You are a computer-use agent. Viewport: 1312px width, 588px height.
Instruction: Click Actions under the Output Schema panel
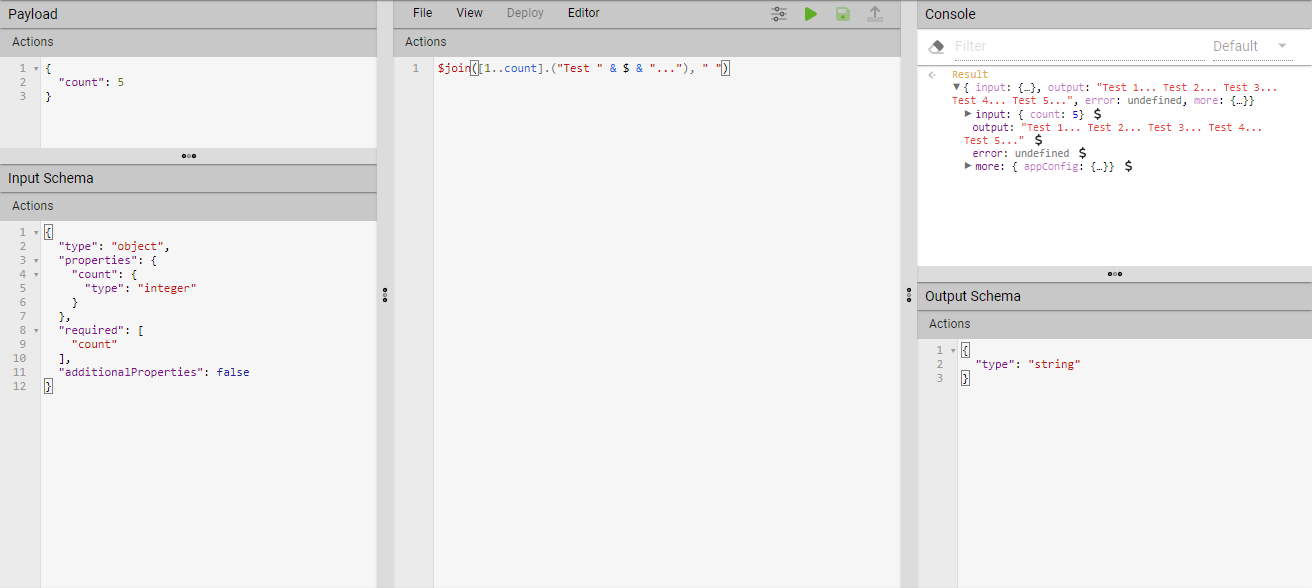click(x=950, y=324)
